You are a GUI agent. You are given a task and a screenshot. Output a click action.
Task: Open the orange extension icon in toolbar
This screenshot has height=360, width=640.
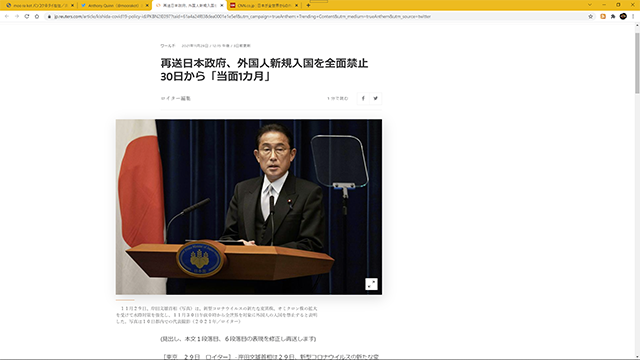coord(603,16)
